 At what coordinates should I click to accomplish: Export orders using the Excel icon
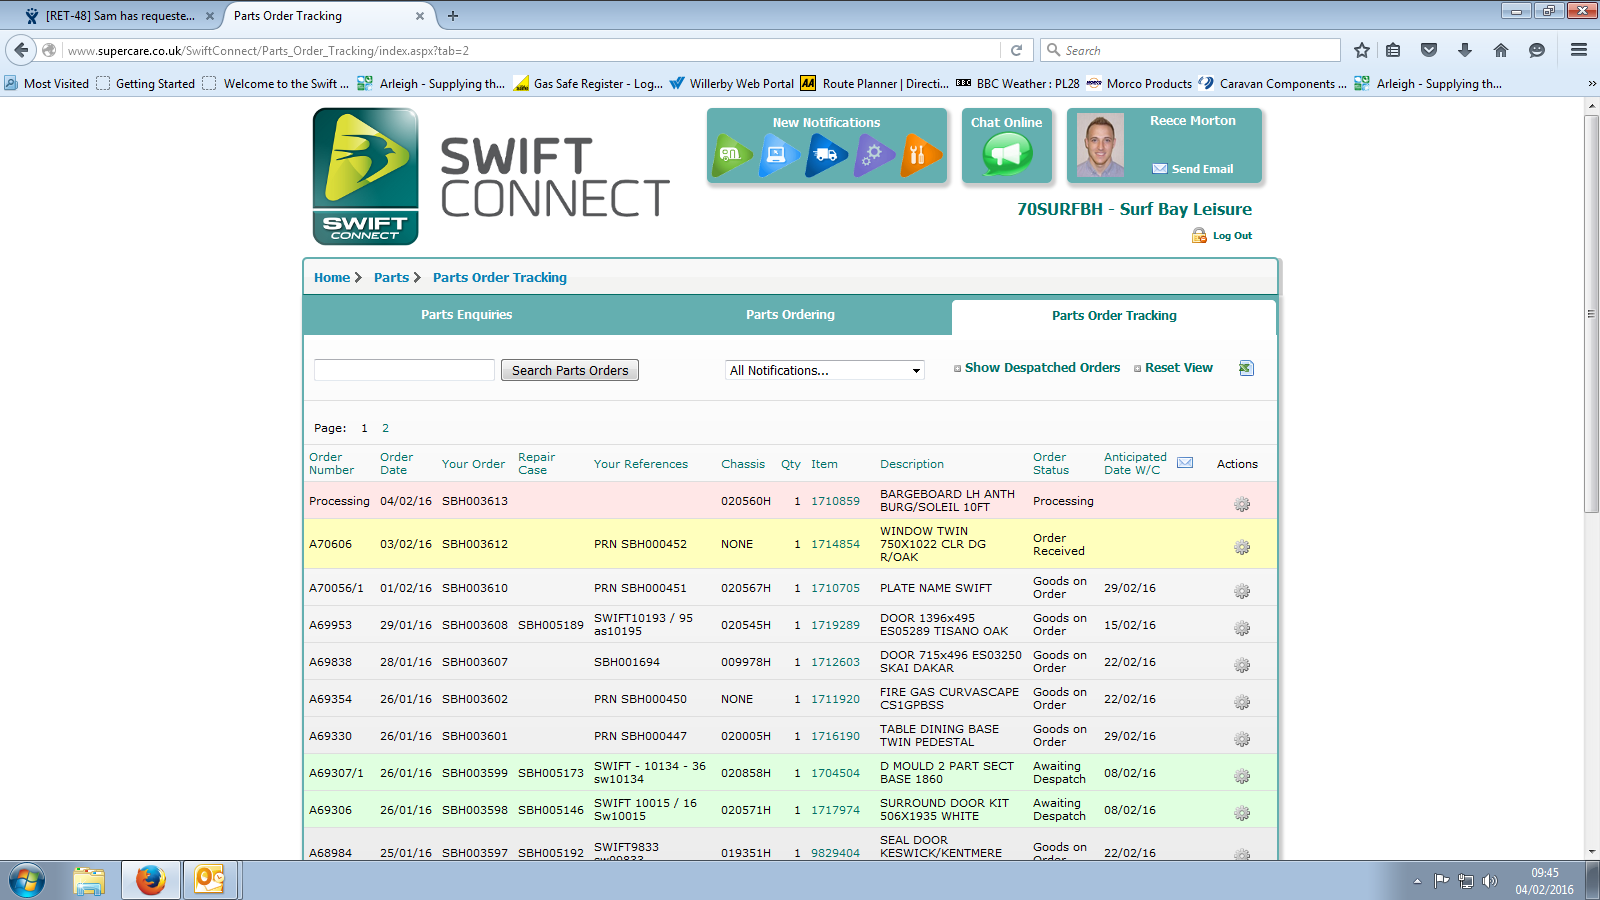coord(1246,368)
